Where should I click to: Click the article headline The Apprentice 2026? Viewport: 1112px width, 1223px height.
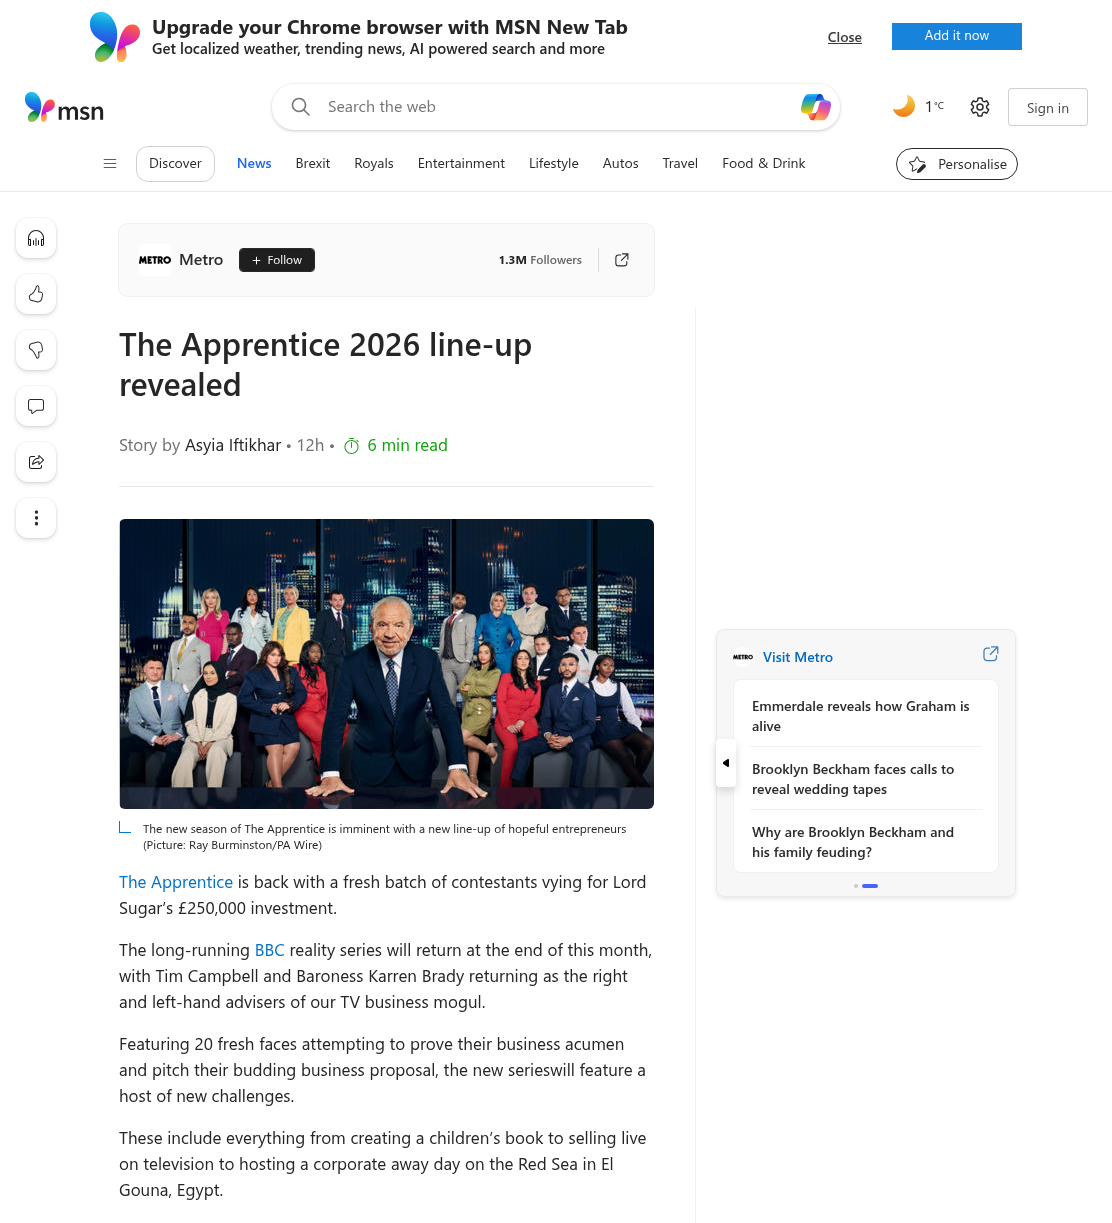(326, 365)
